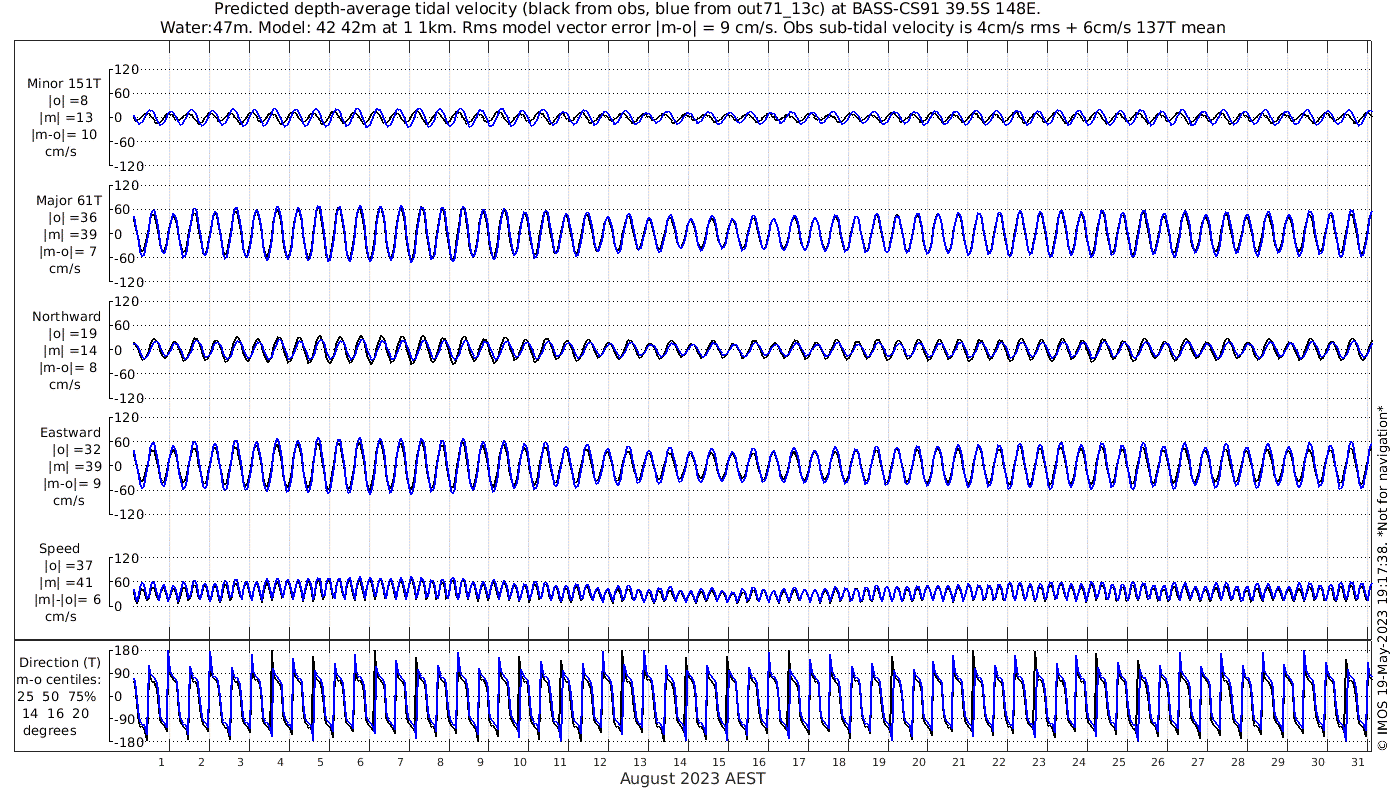Click the '180' tick on the Direction axis
The height and width of the screenshot is (800, 1400).
click(124, 652)
